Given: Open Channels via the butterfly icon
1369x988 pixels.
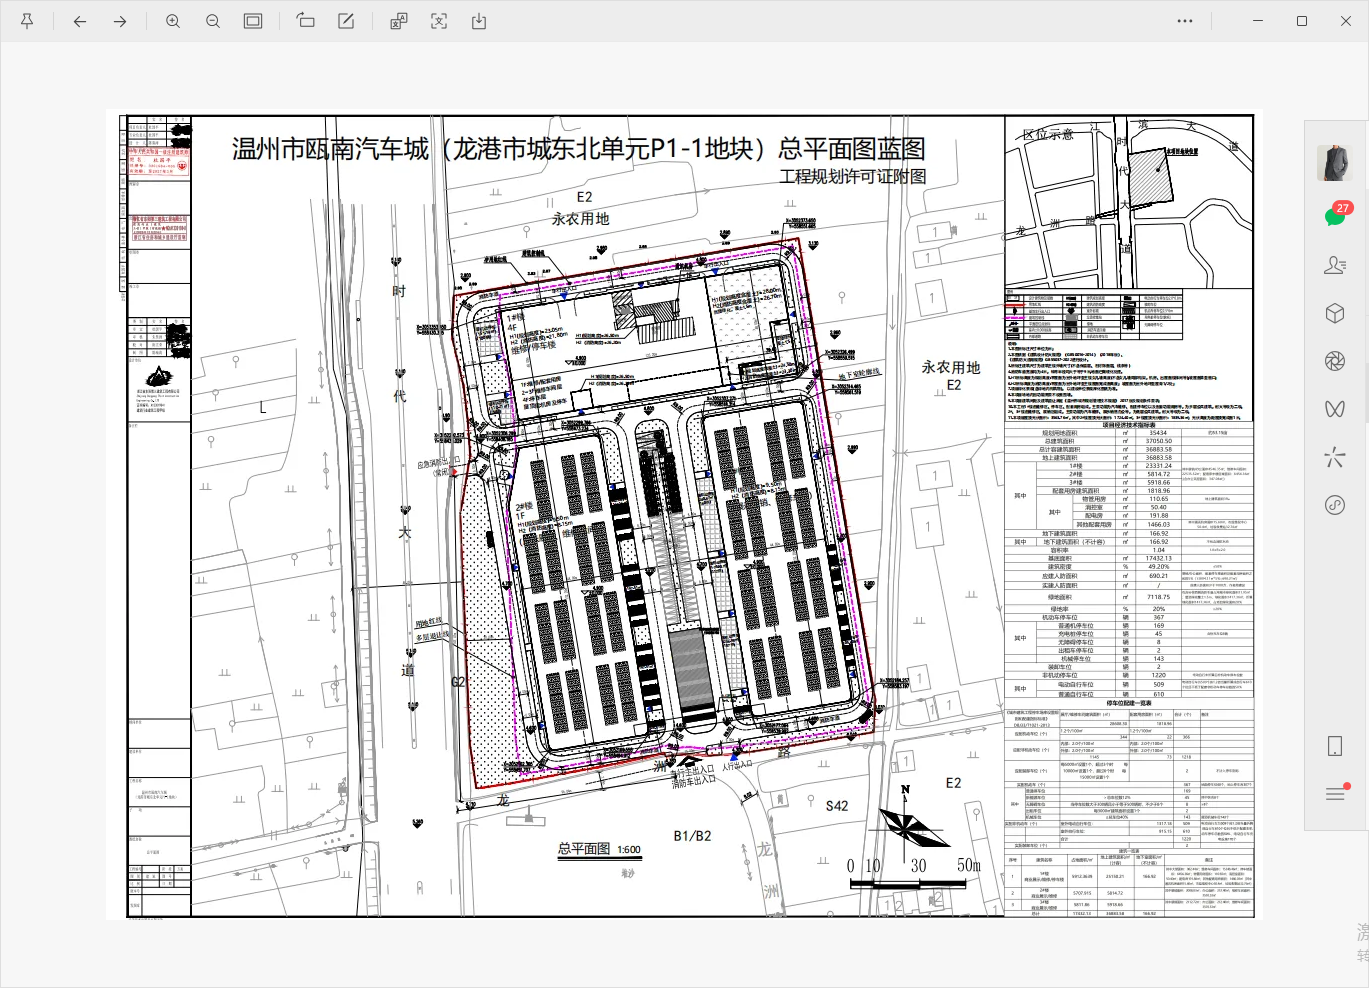Looking at the screenshot, I should 1335,409.
